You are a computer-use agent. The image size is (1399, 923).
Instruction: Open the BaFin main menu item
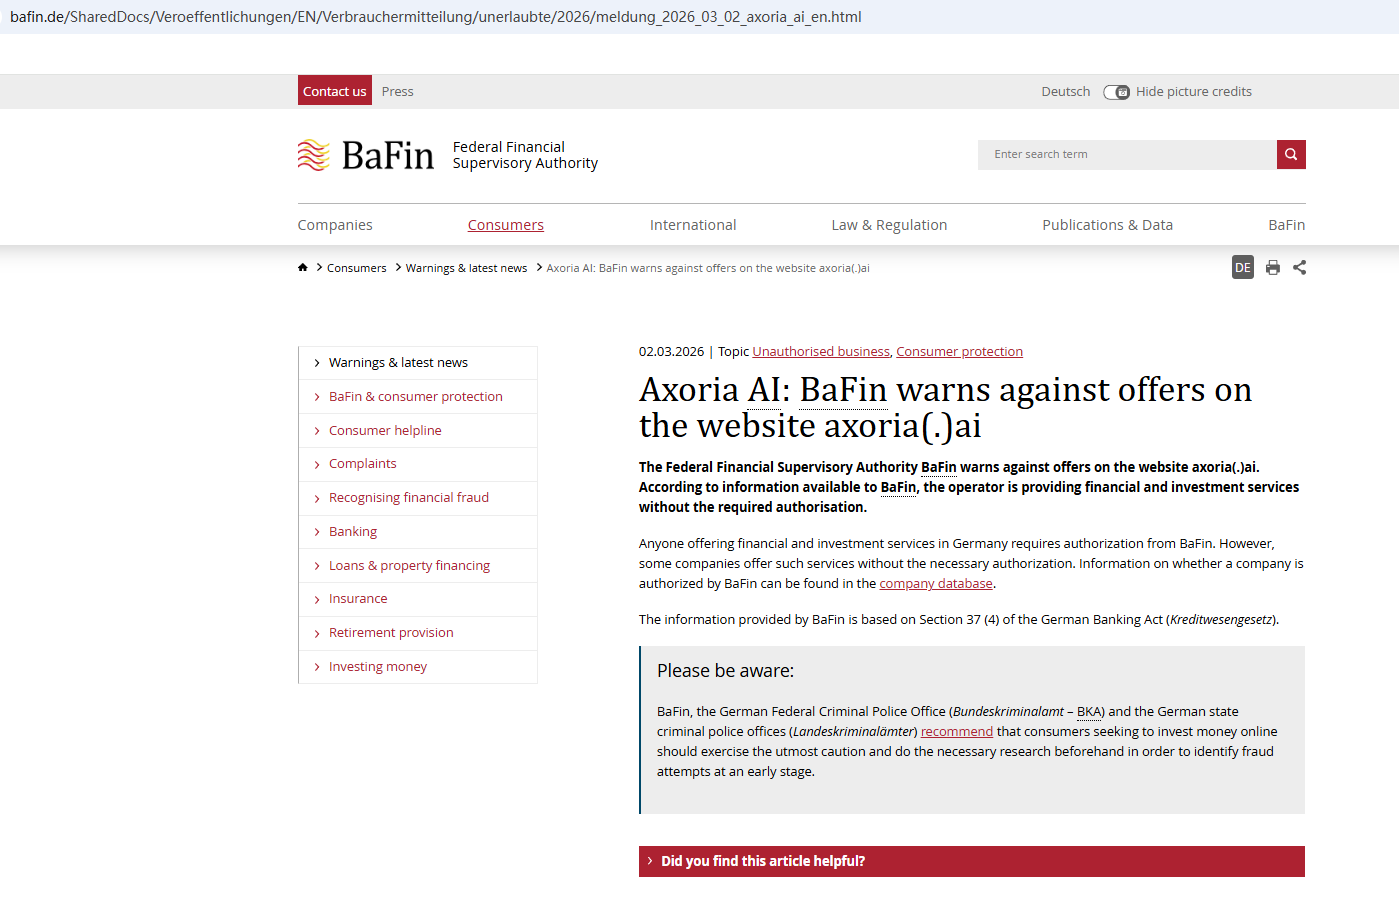[1287, 225]
